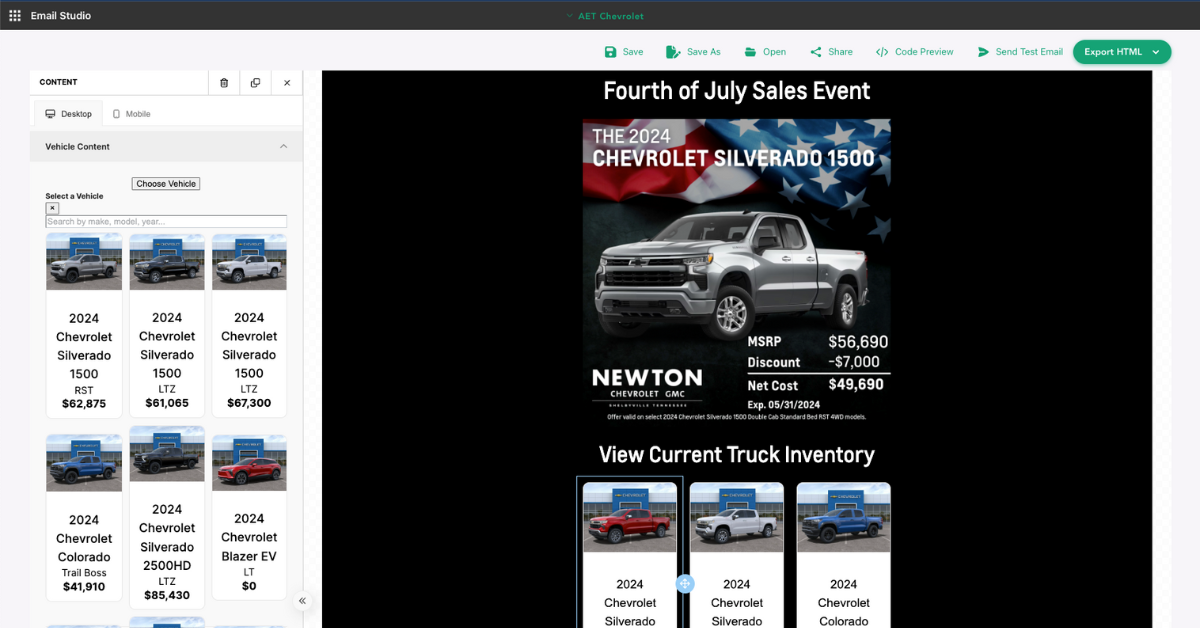The width and height of the screenshot is (1200, 628).
Task: Click the Choose Vehicle button
Action: coord(166,184)
